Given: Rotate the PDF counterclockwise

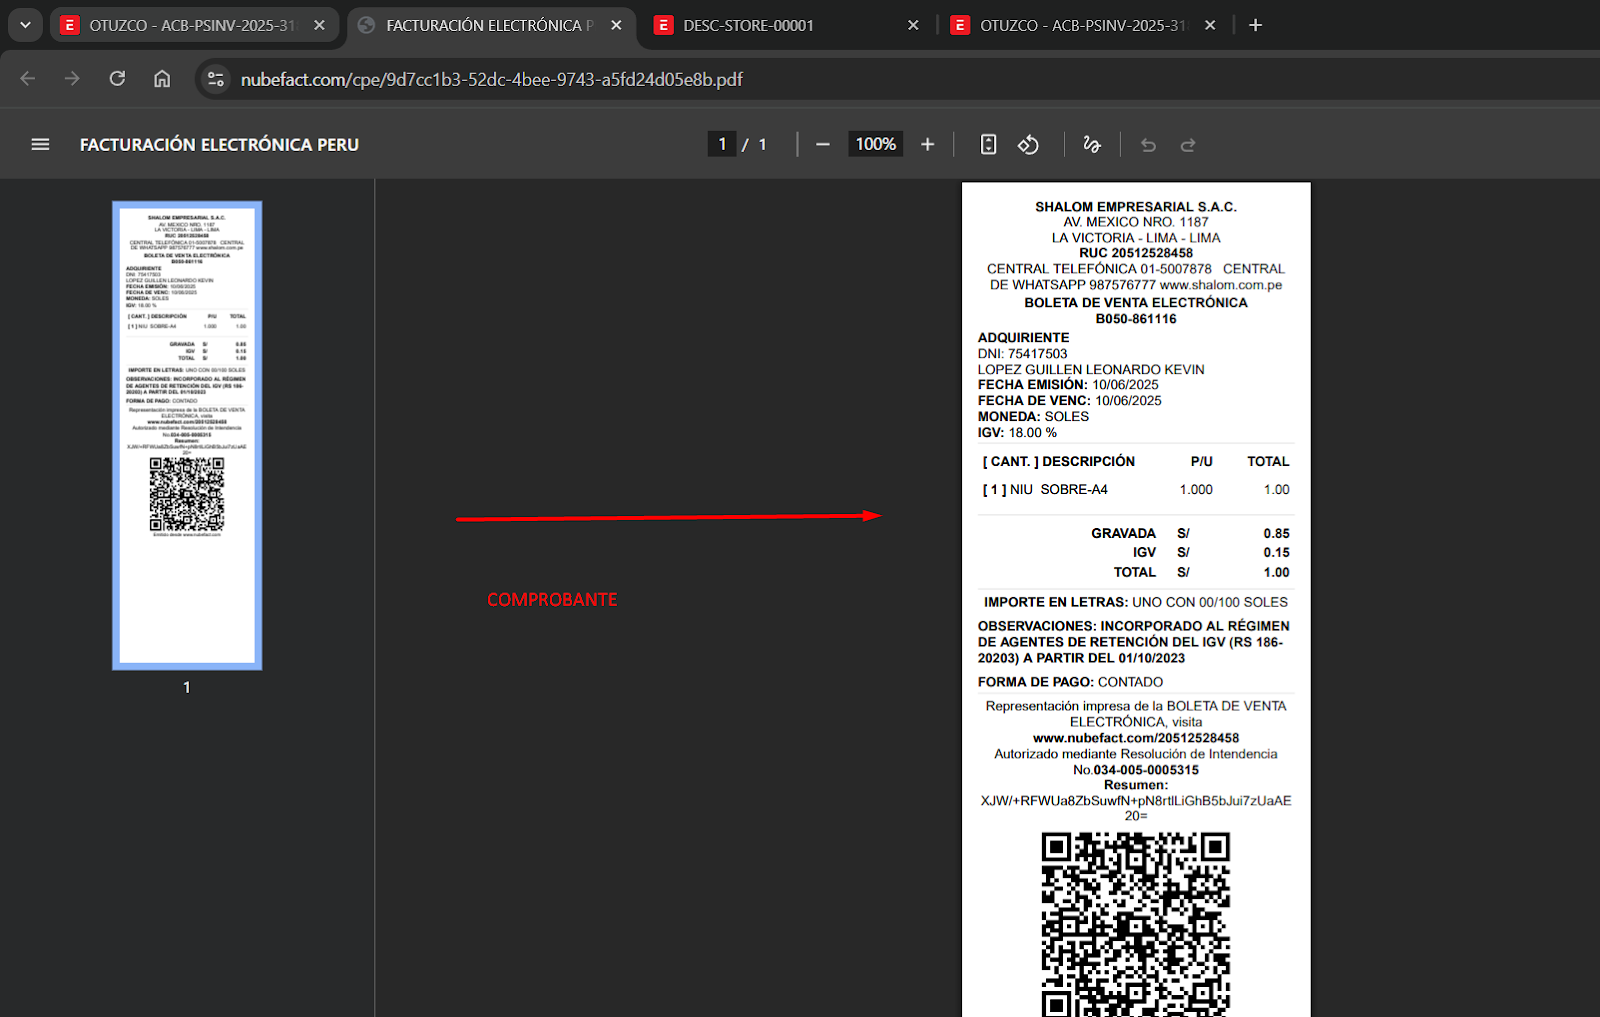Looking at the screenshot, I should [1028, 145].
